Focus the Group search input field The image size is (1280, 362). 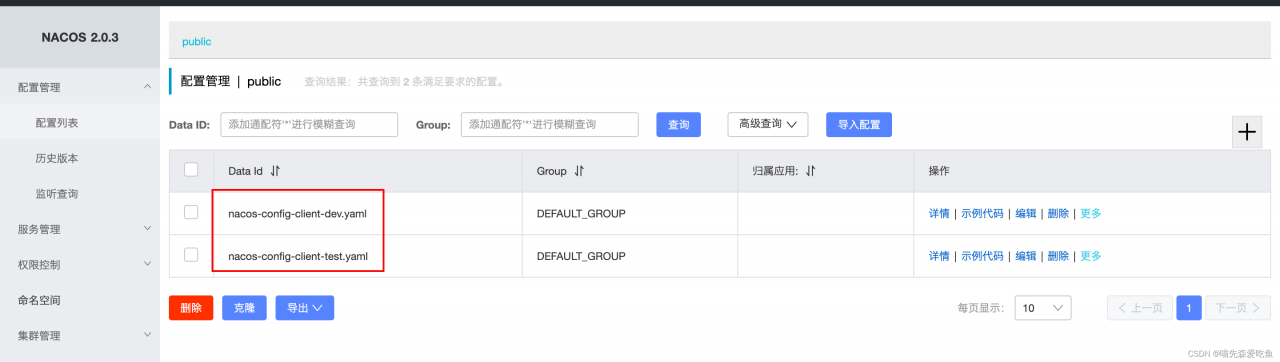549,124
